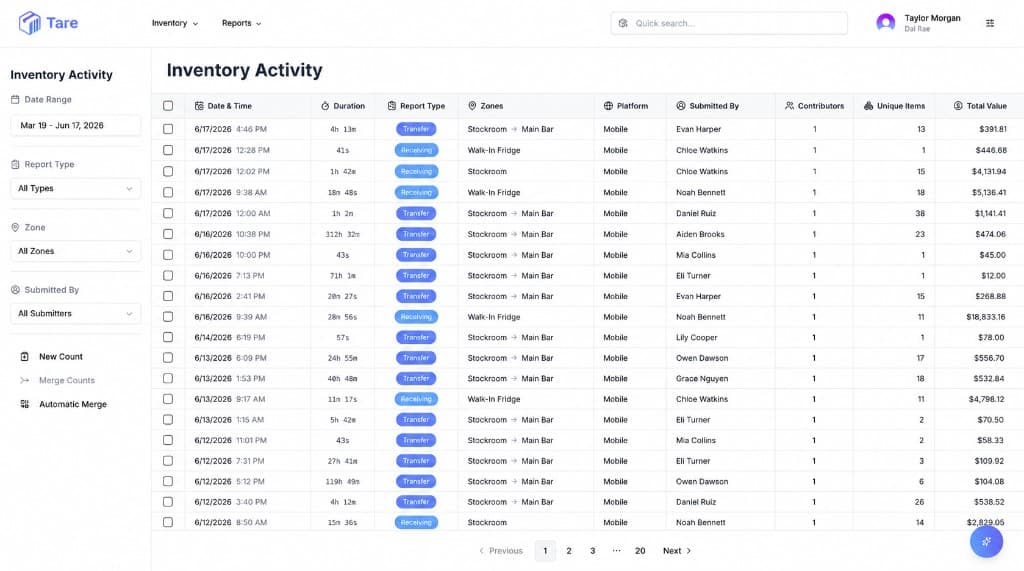Check the 6/17/2026 4:46 PM row checkbox

tap(168, 129)
